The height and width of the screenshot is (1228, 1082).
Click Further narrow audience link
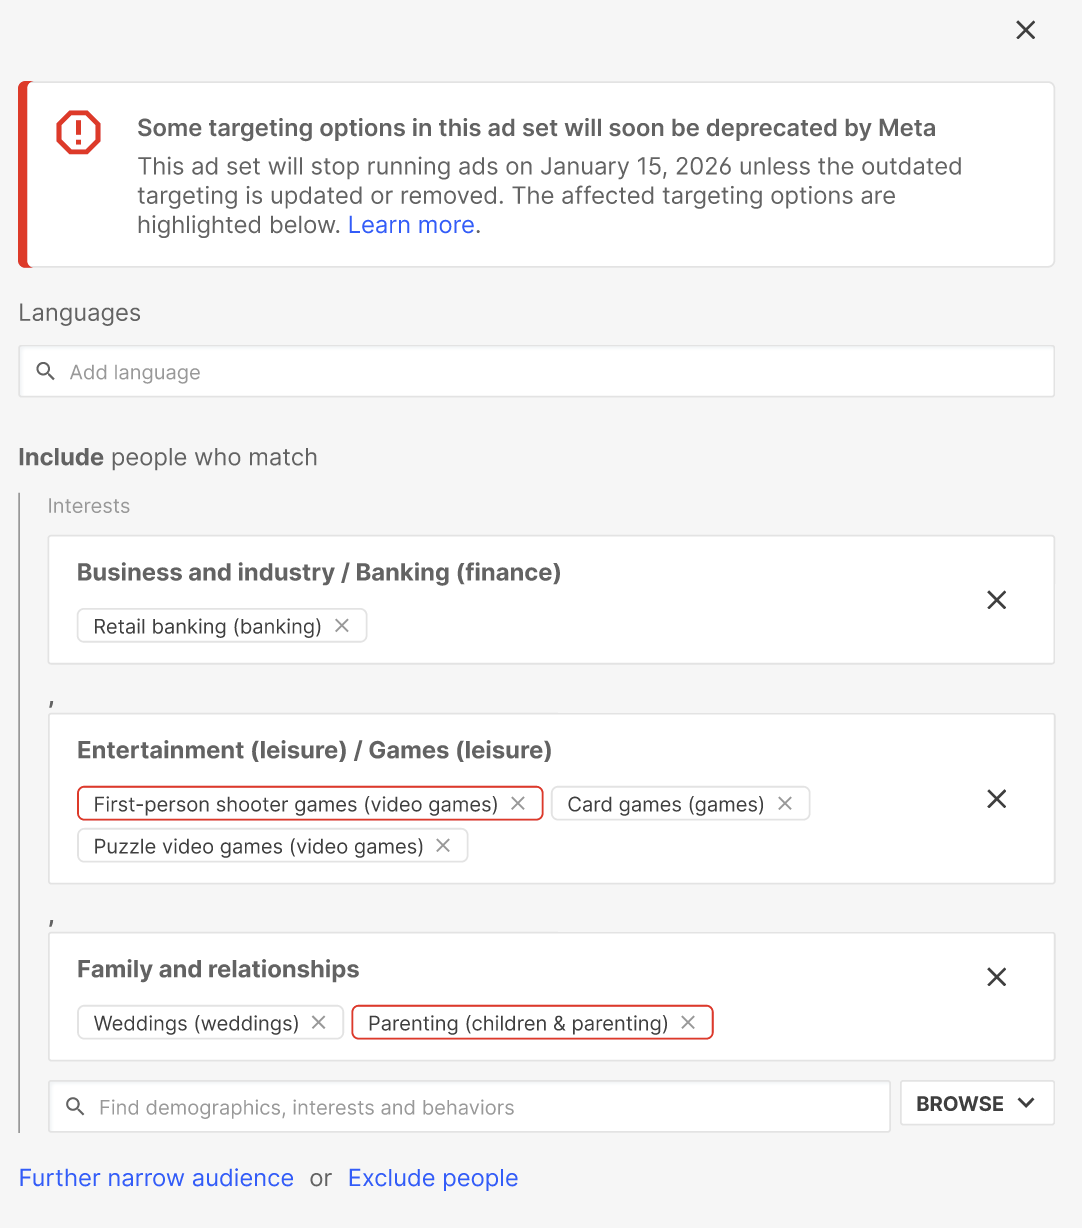(x=156, y=1178)
